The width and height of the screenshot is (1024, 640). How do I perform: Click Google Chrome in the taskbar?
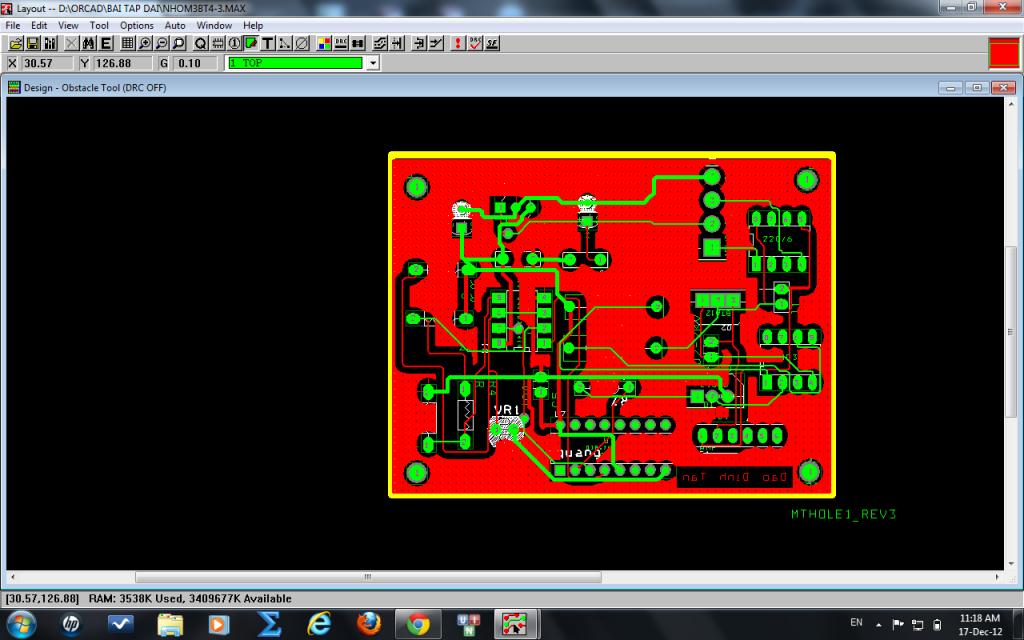[x=418, y=624]
